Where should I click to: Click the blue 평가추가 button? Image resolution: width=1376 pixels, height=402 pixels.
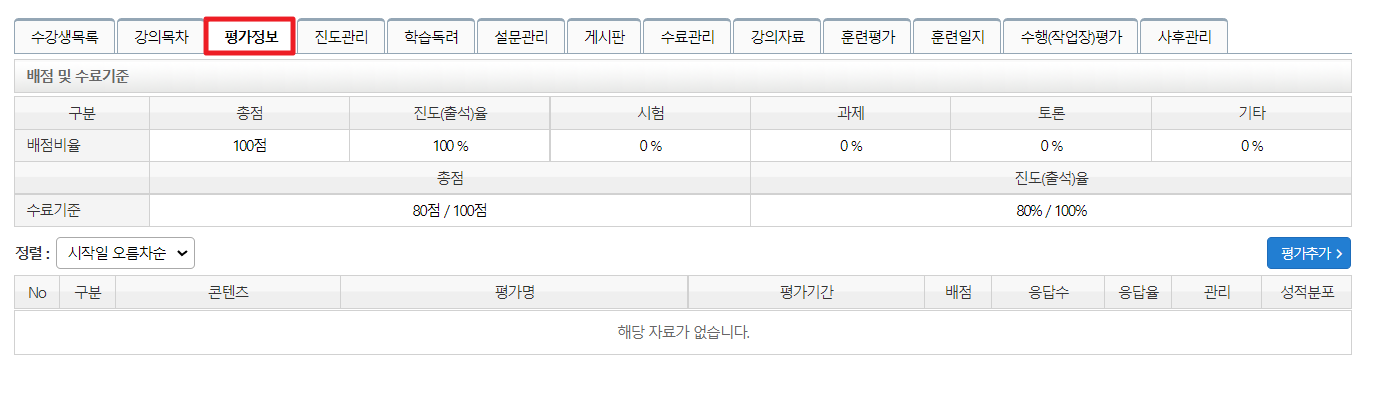pos(1308,254)
